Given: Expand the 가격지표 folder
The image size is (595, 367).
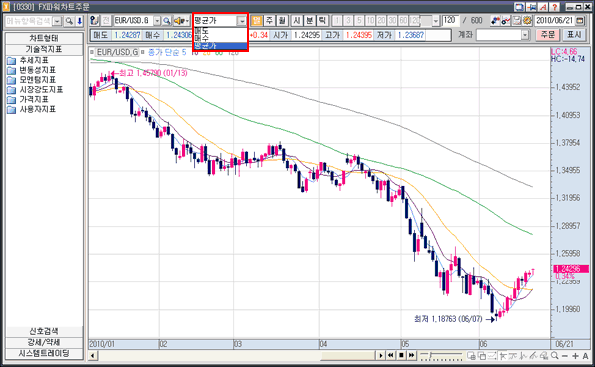Looking at the screenshot, I should point(28,99).
